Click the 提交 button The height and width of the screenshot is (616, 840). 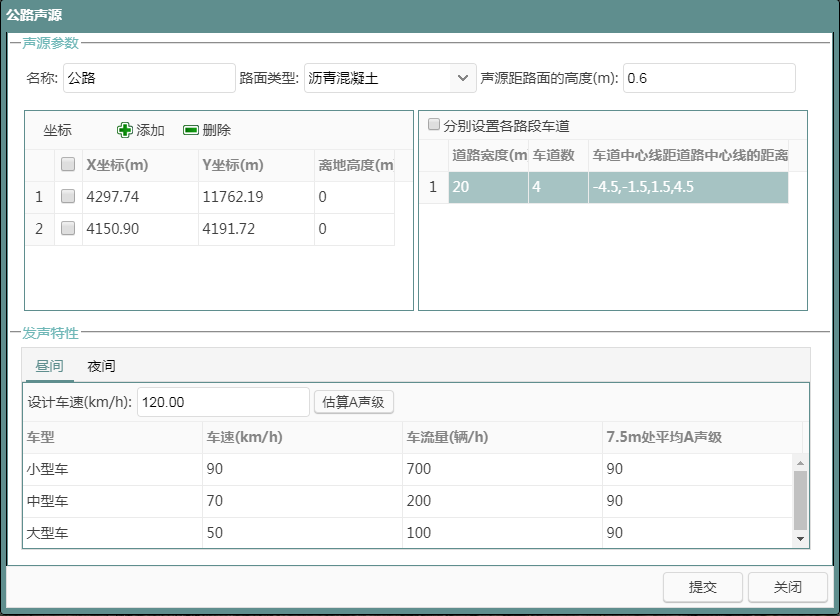[x=703, y=587]
